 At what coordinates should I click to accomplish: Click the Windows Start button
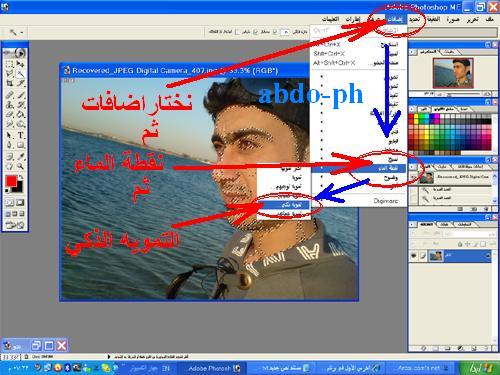(479, 368)
